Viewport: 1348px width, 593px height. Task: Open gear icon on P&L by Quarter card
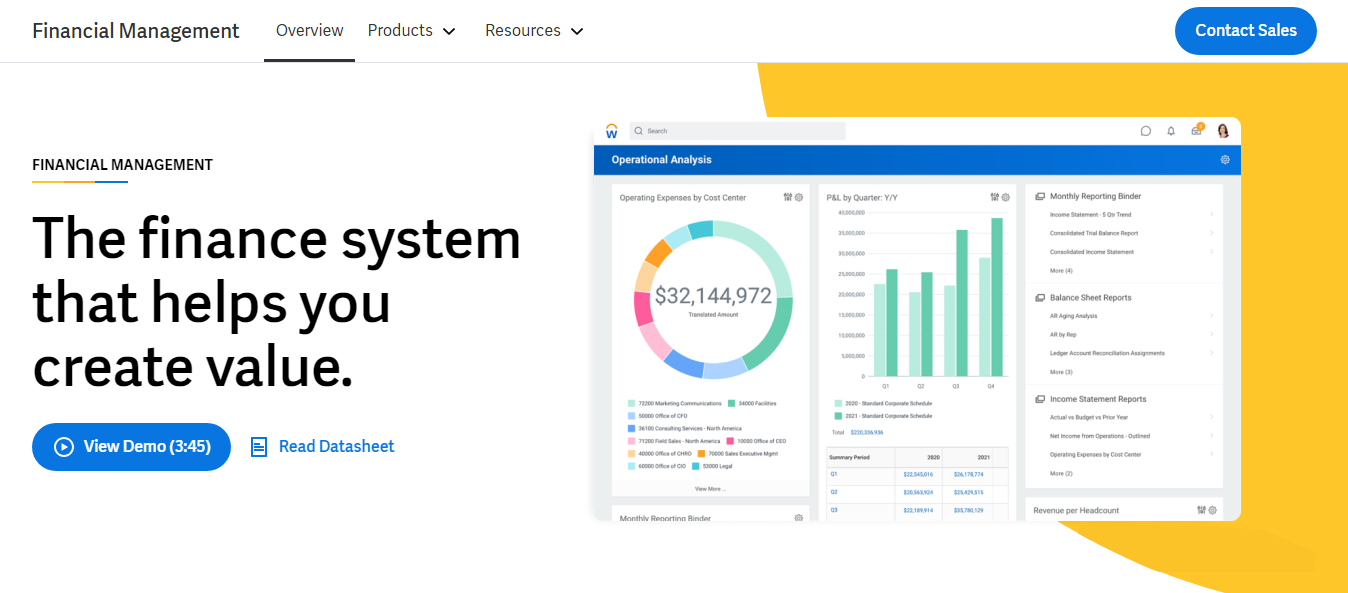(1006, 198)
